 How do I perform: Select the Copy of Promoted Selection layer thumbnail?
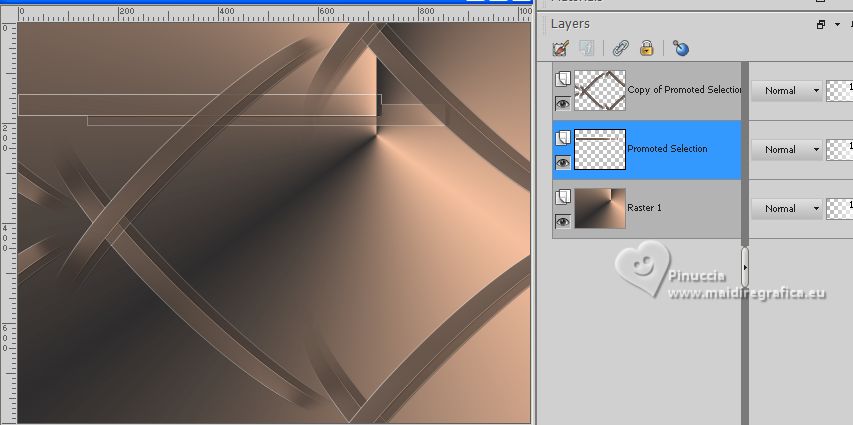click(x=600, y=90)
